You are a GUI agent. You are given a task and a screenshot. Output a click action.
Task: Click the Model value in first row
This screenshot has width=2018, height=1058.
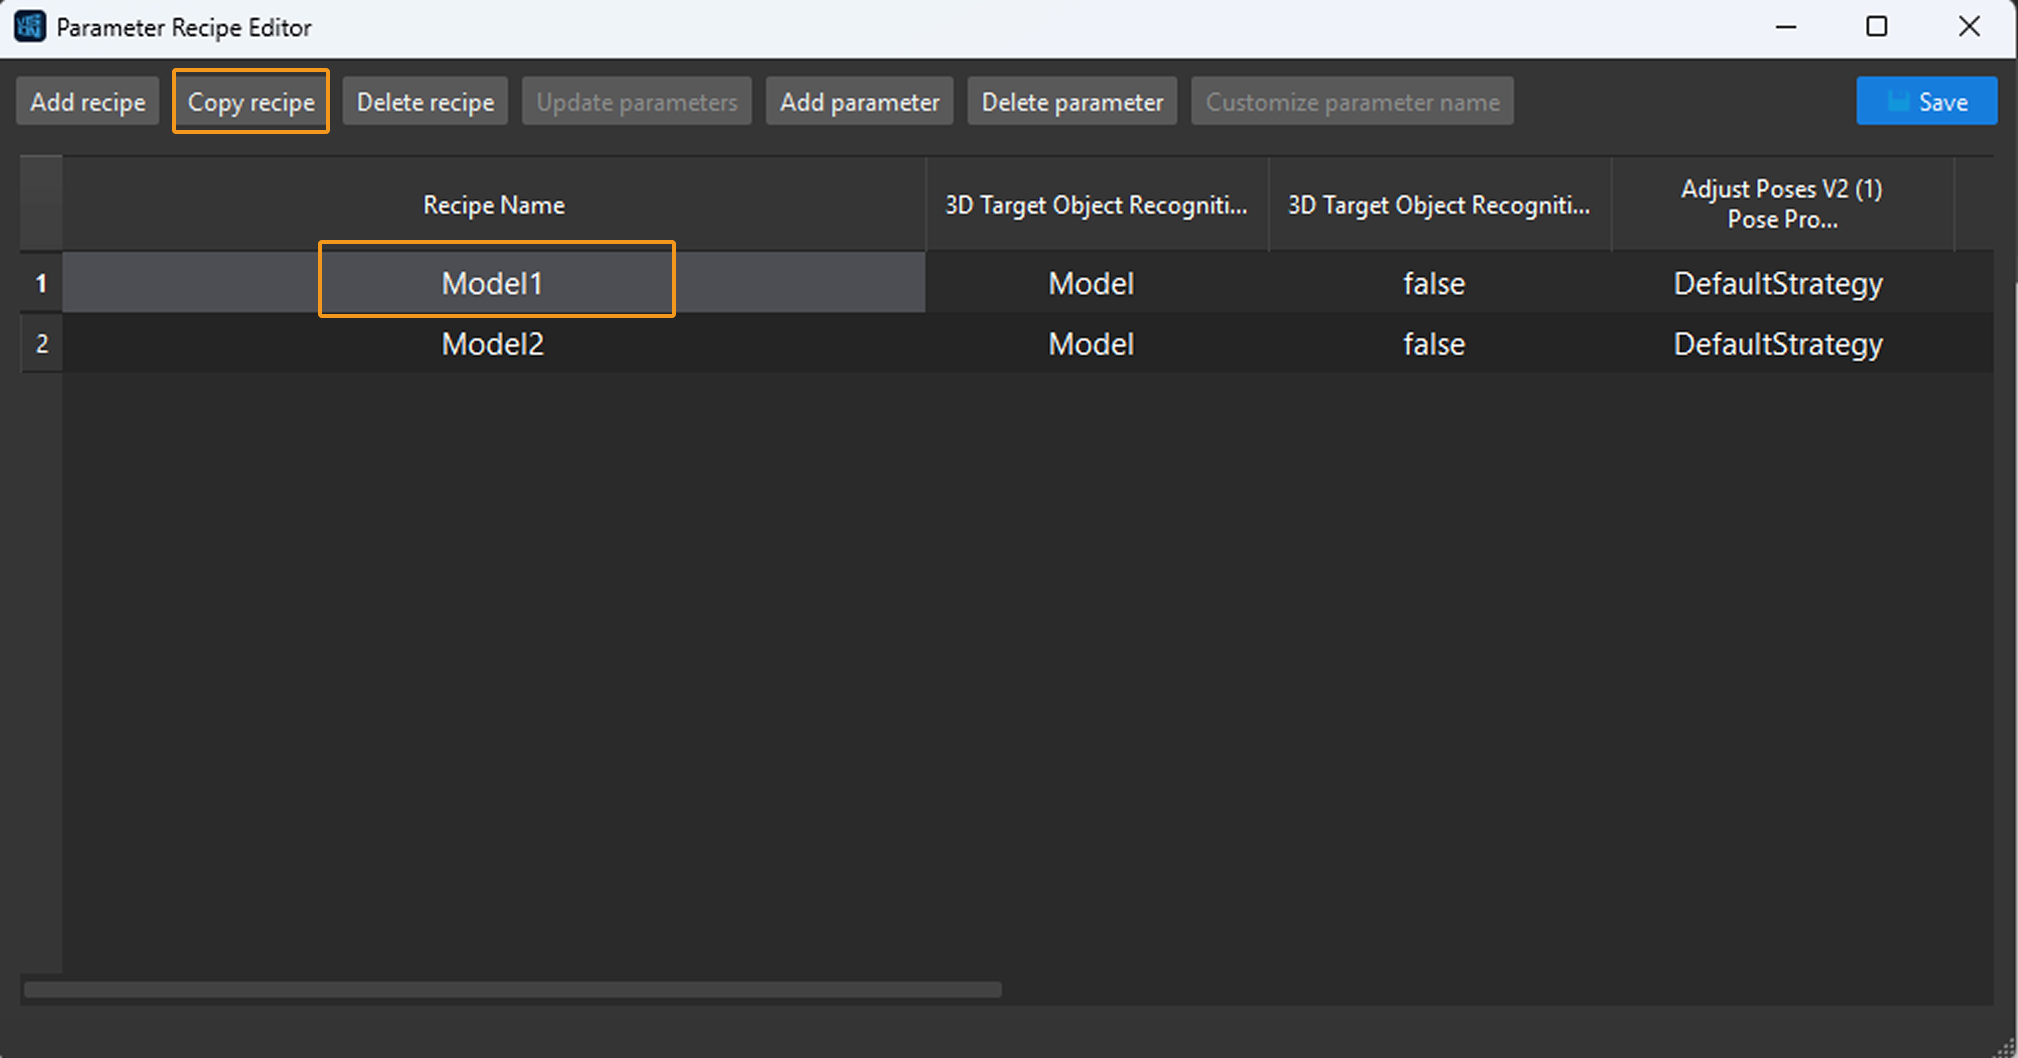tap(1091, 283)
